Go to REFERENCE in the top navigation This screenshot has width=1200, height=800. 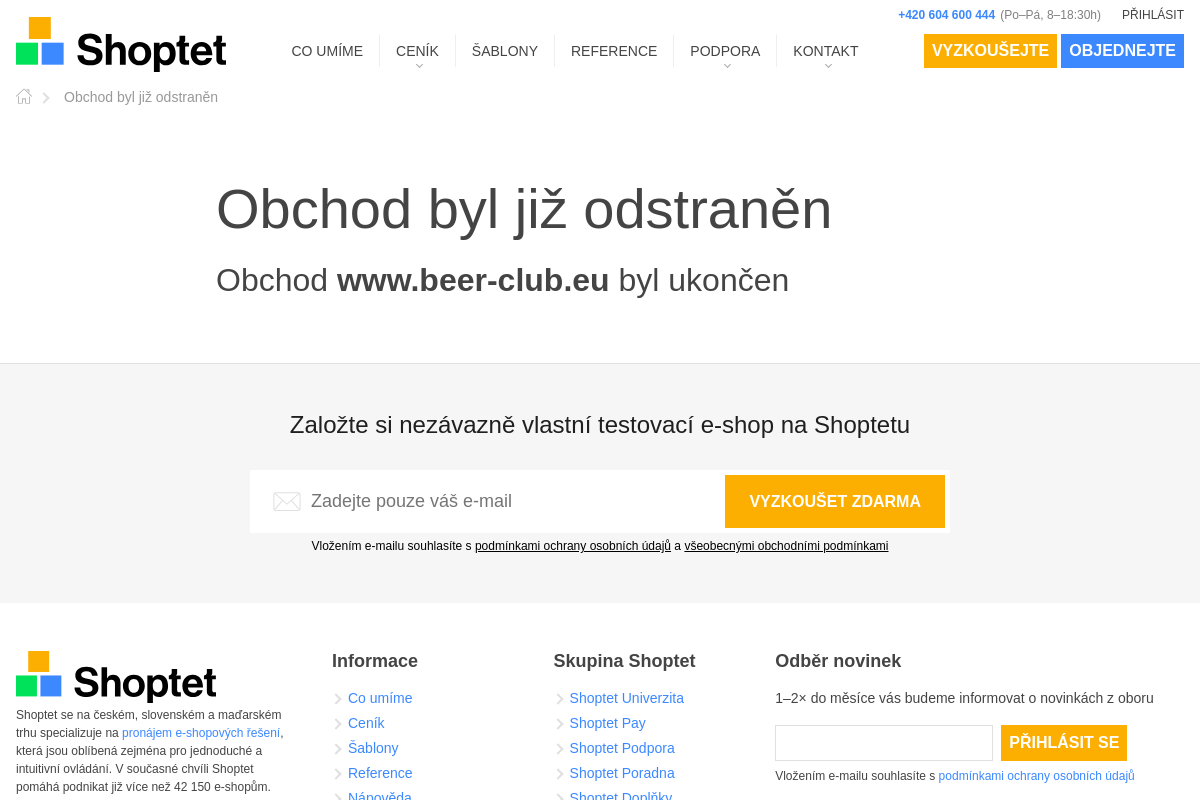click(x=614, y=51)
